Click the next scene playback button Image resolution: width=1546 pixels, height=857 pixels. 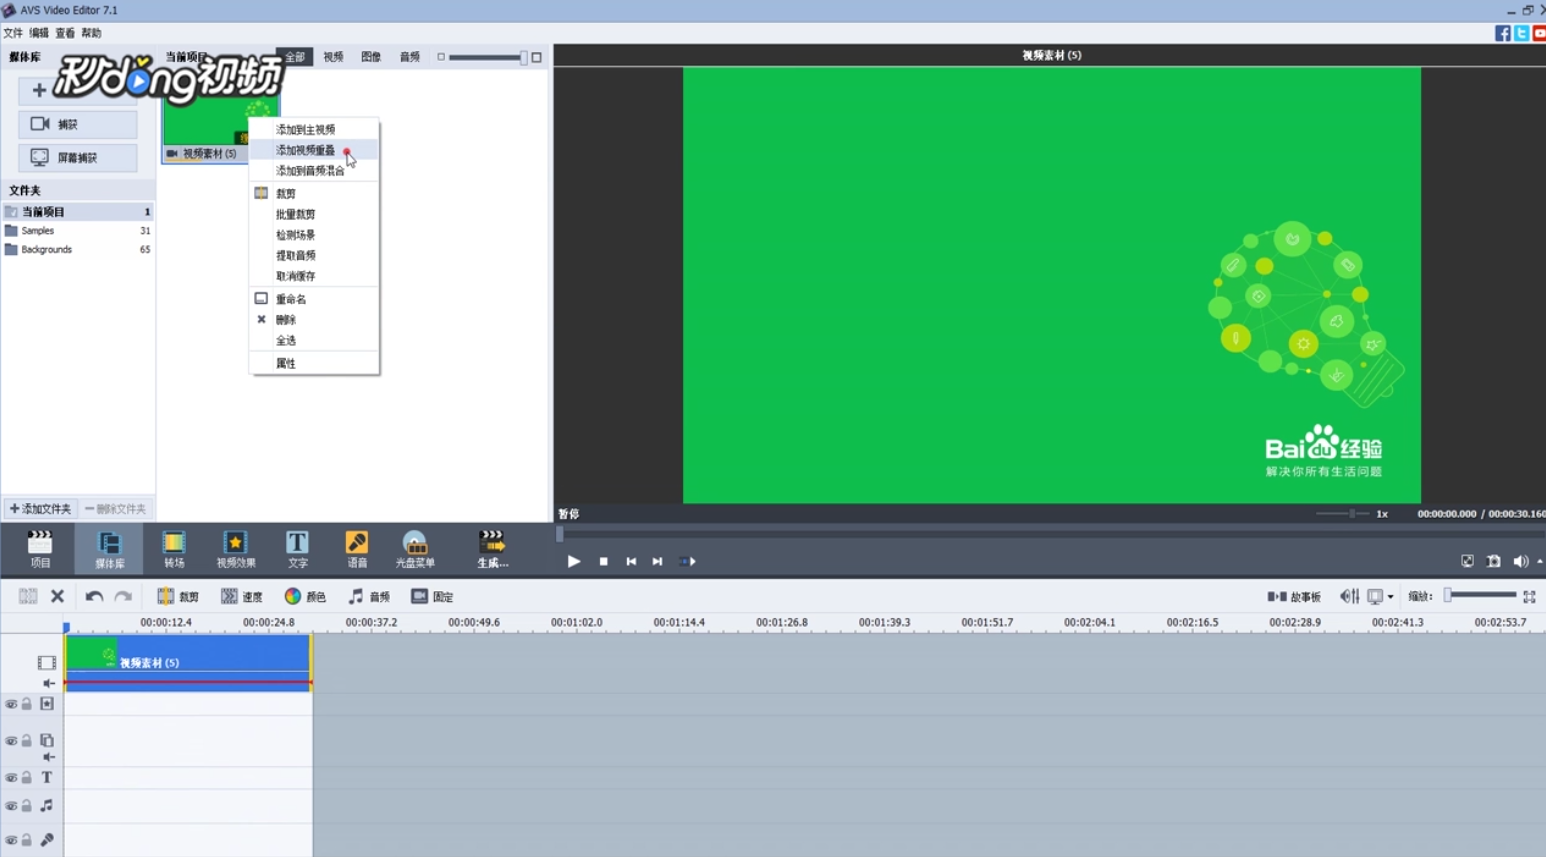[x=688, y=561]
